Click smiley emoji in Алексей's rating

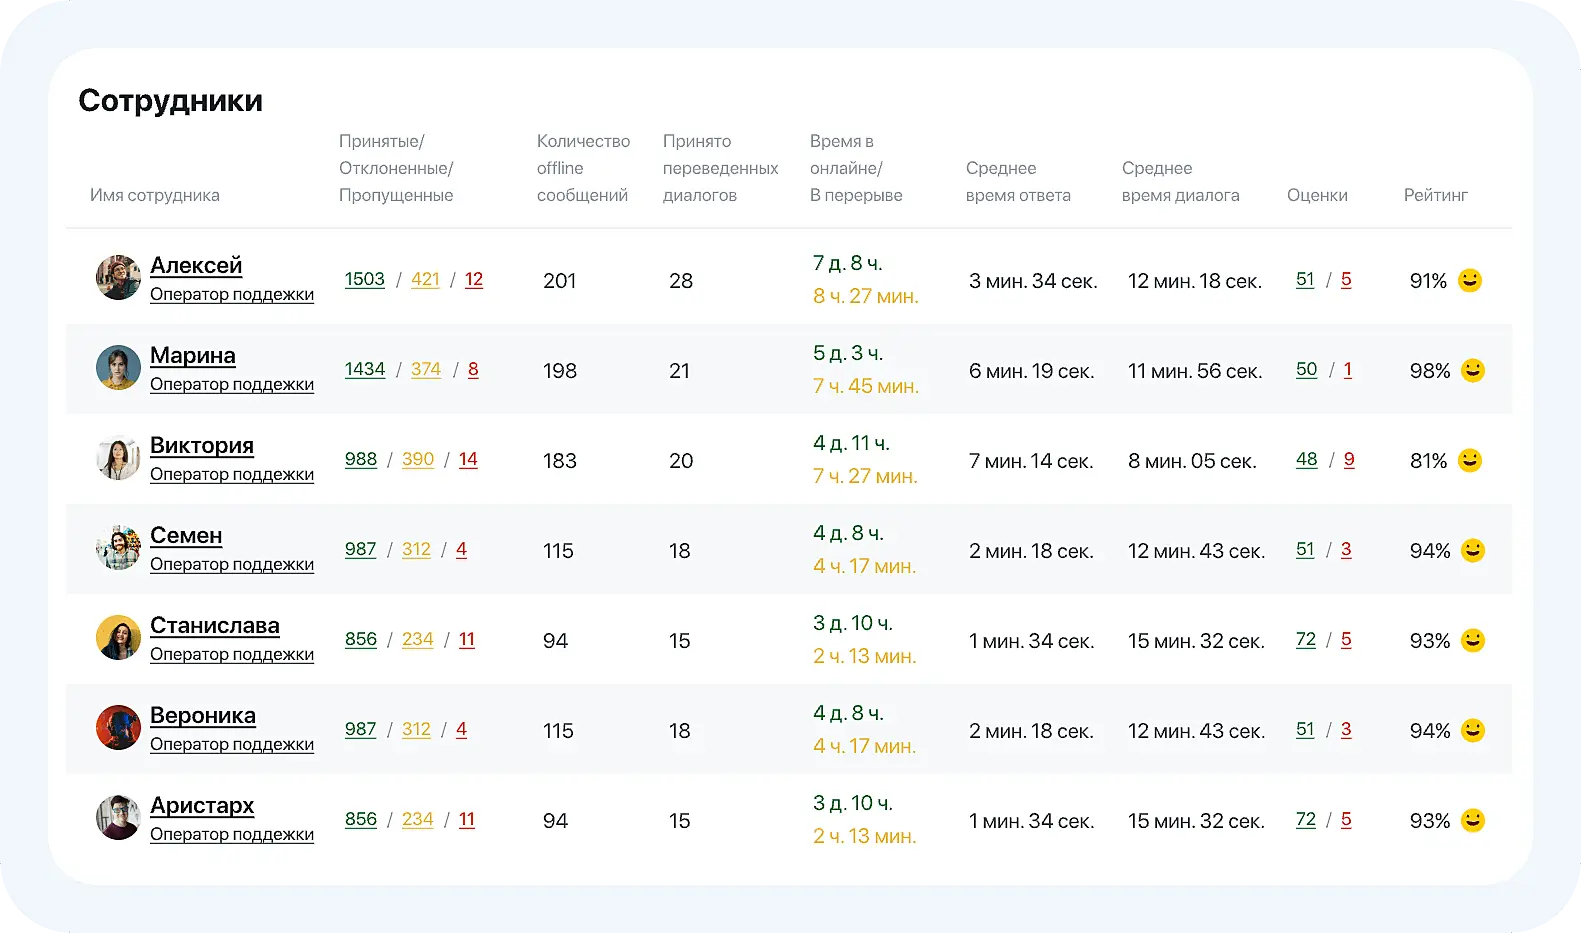1469,280
